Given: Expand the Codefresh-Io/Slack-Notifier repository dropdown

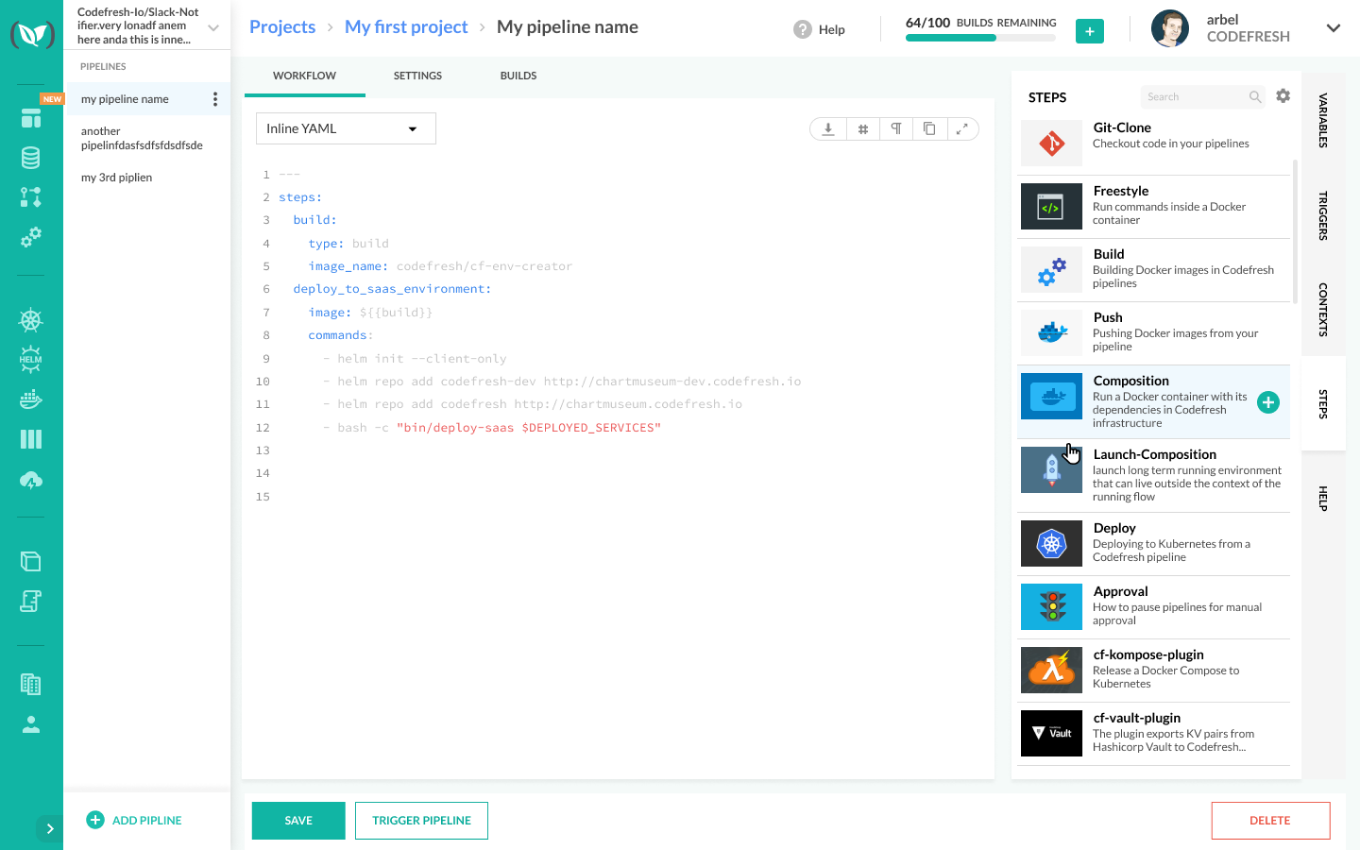Looking at the screenshot, I should pos(213,28).
